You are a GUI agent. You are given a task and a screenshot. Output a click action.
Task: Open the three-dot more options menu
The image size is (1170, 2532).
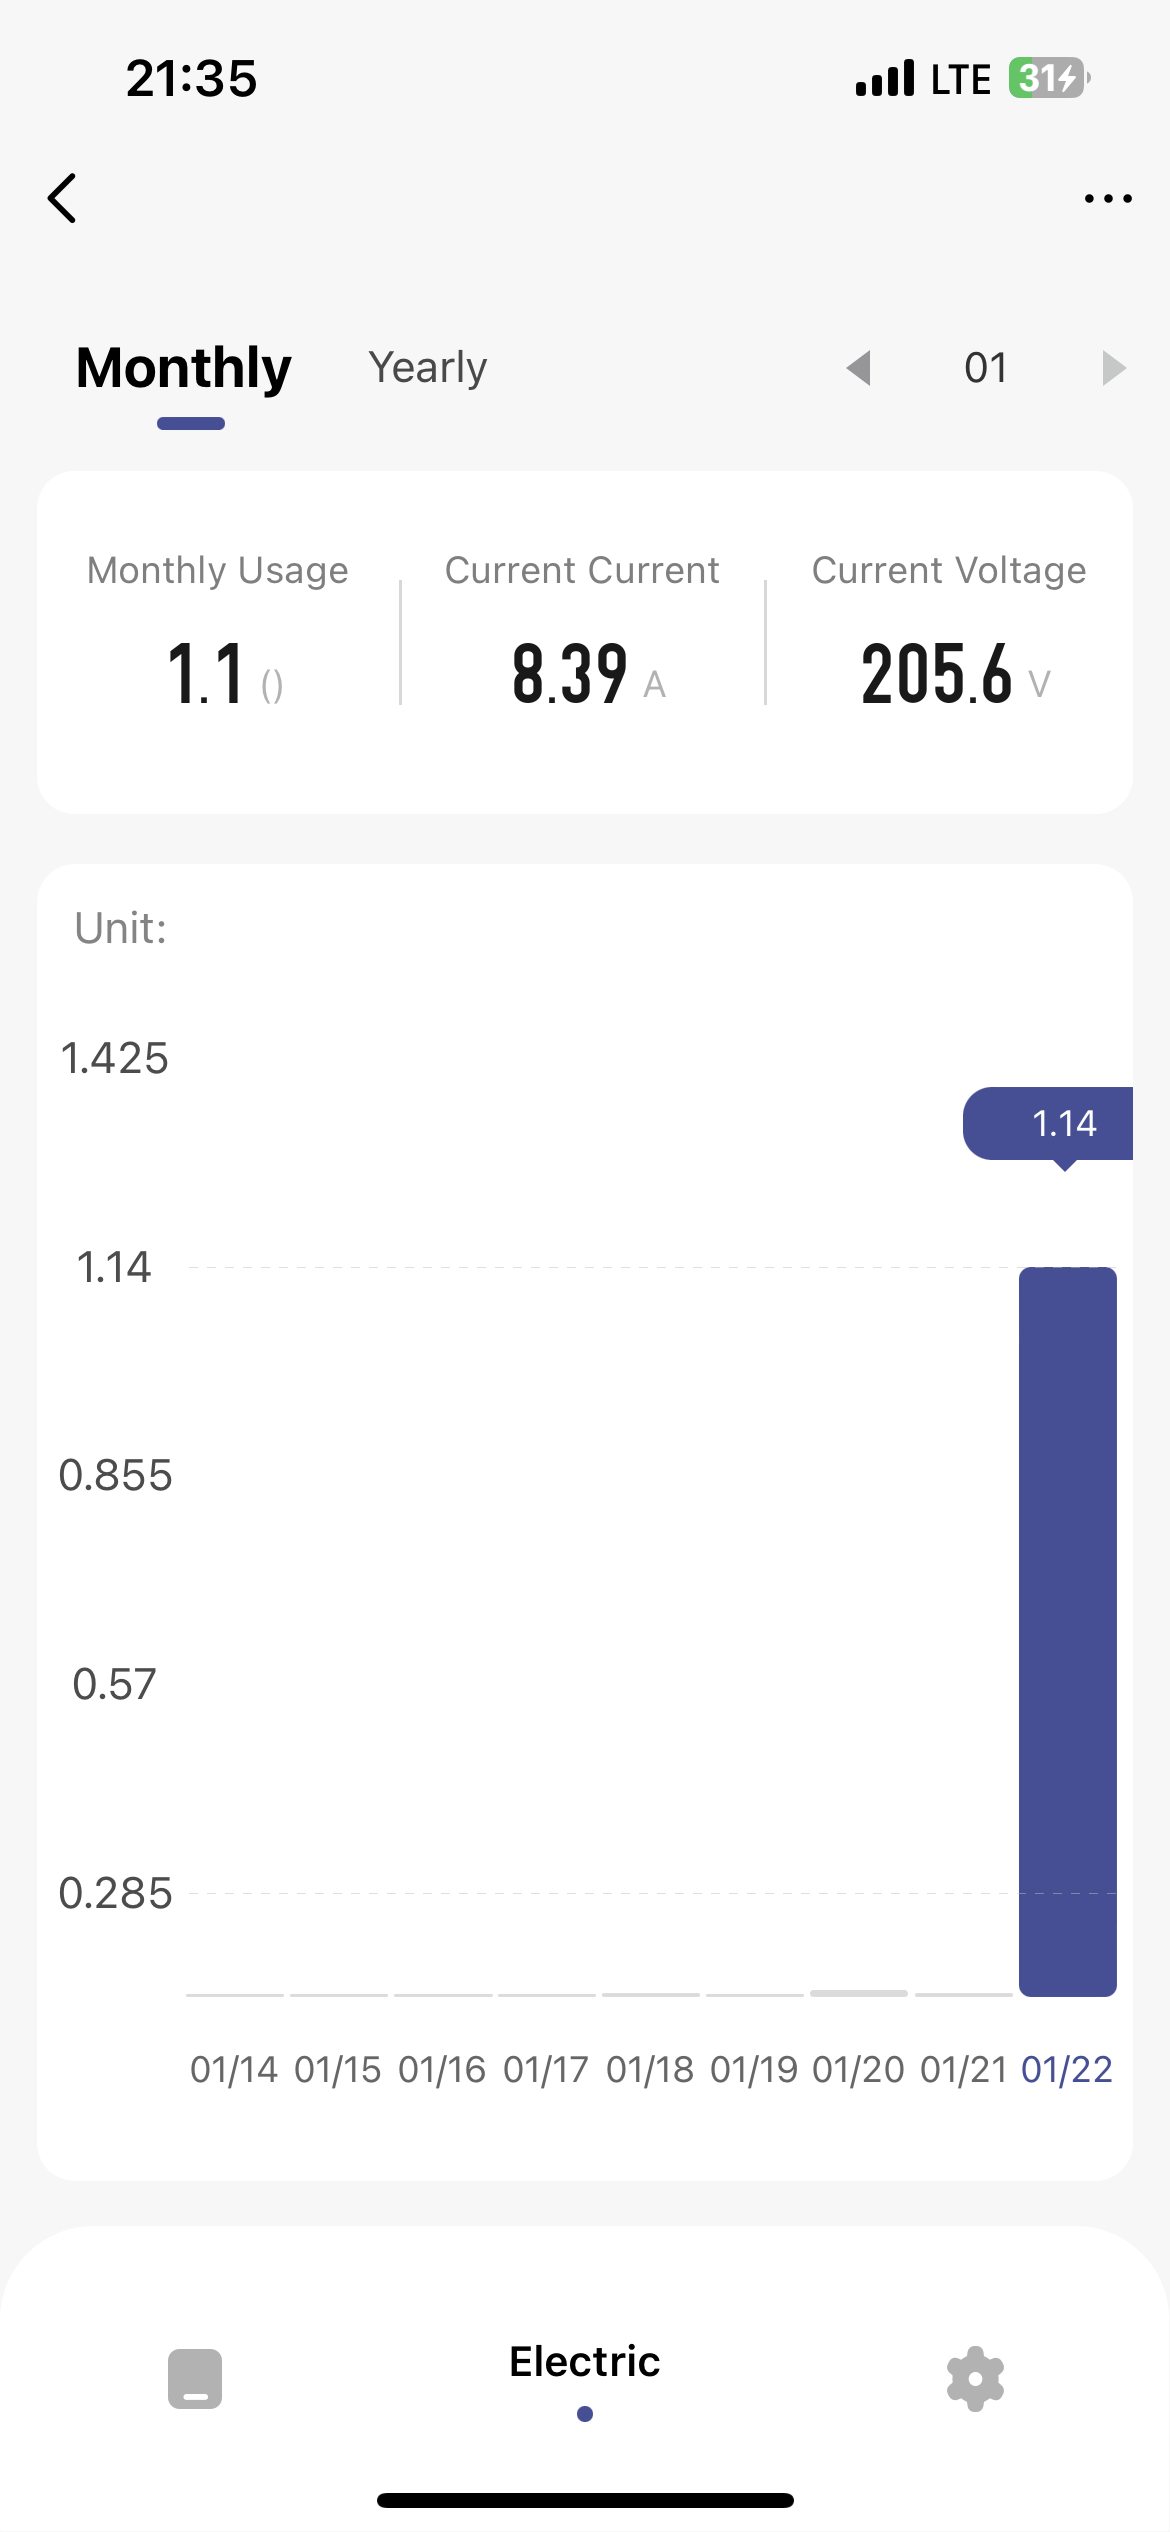click(1108, 198)
